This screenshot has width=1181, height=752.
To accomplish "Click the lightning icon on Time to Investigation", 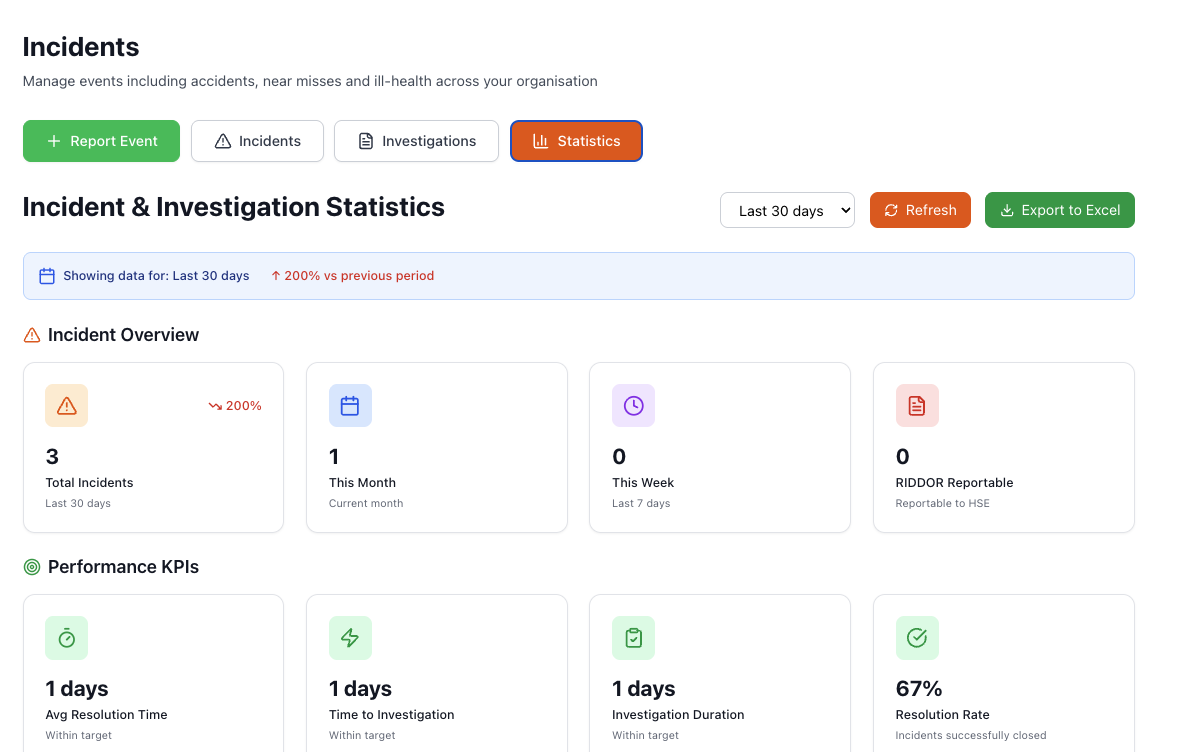I will click(350, 637).
